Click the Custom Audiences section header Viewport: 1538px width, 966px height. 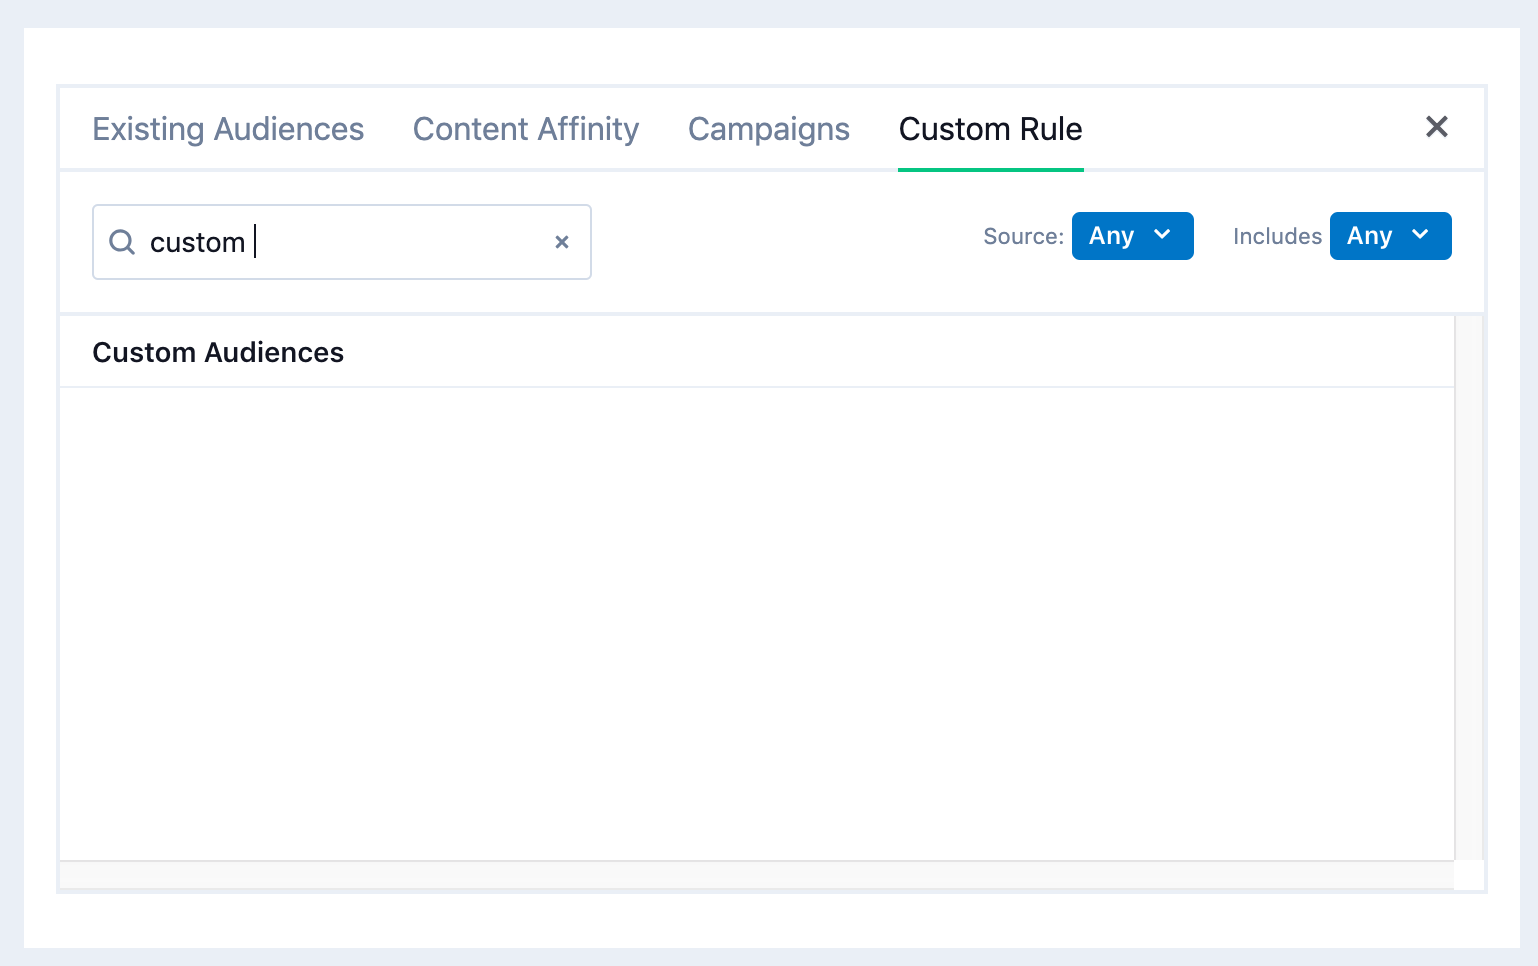coord(218,352)
